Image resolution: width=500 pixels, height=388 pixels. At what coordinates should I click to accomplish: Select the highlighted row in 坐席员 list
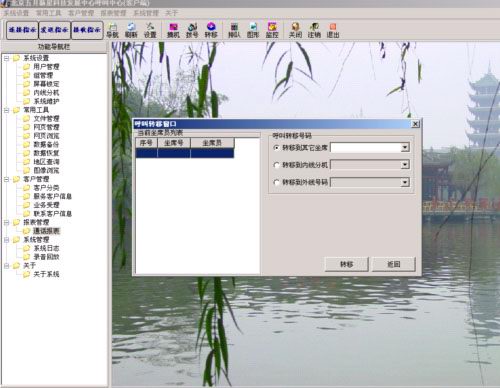[185, 153]
